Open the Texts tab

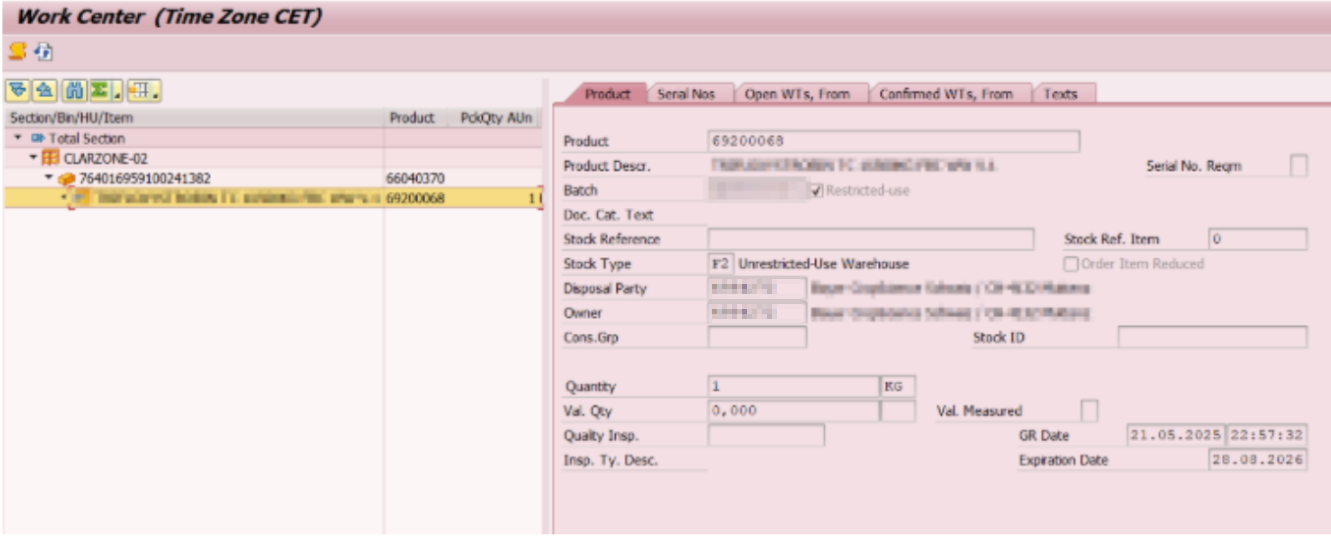coord(1060,94)
